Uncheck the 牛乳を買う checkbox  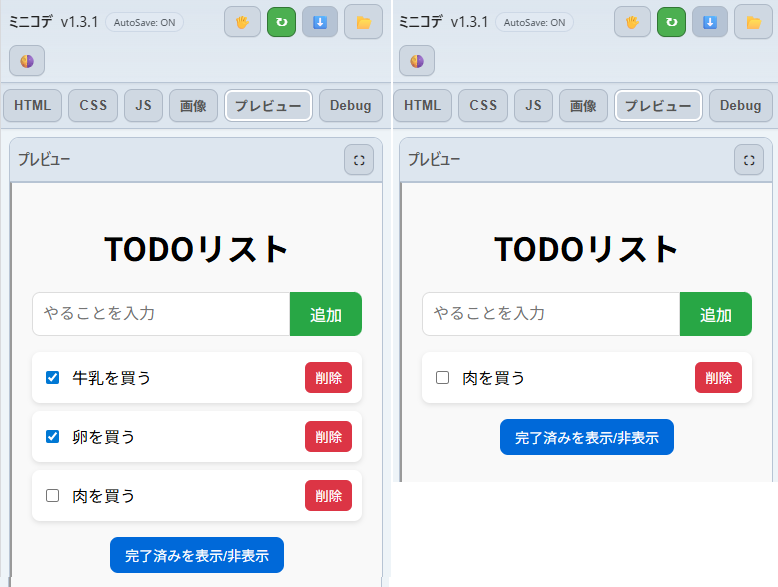[53, 378]
